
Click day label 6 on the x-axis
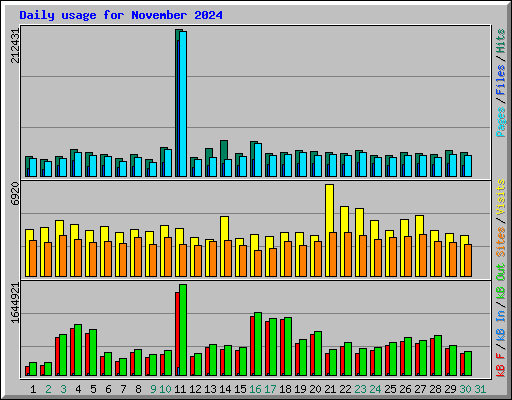pos(108,389)
